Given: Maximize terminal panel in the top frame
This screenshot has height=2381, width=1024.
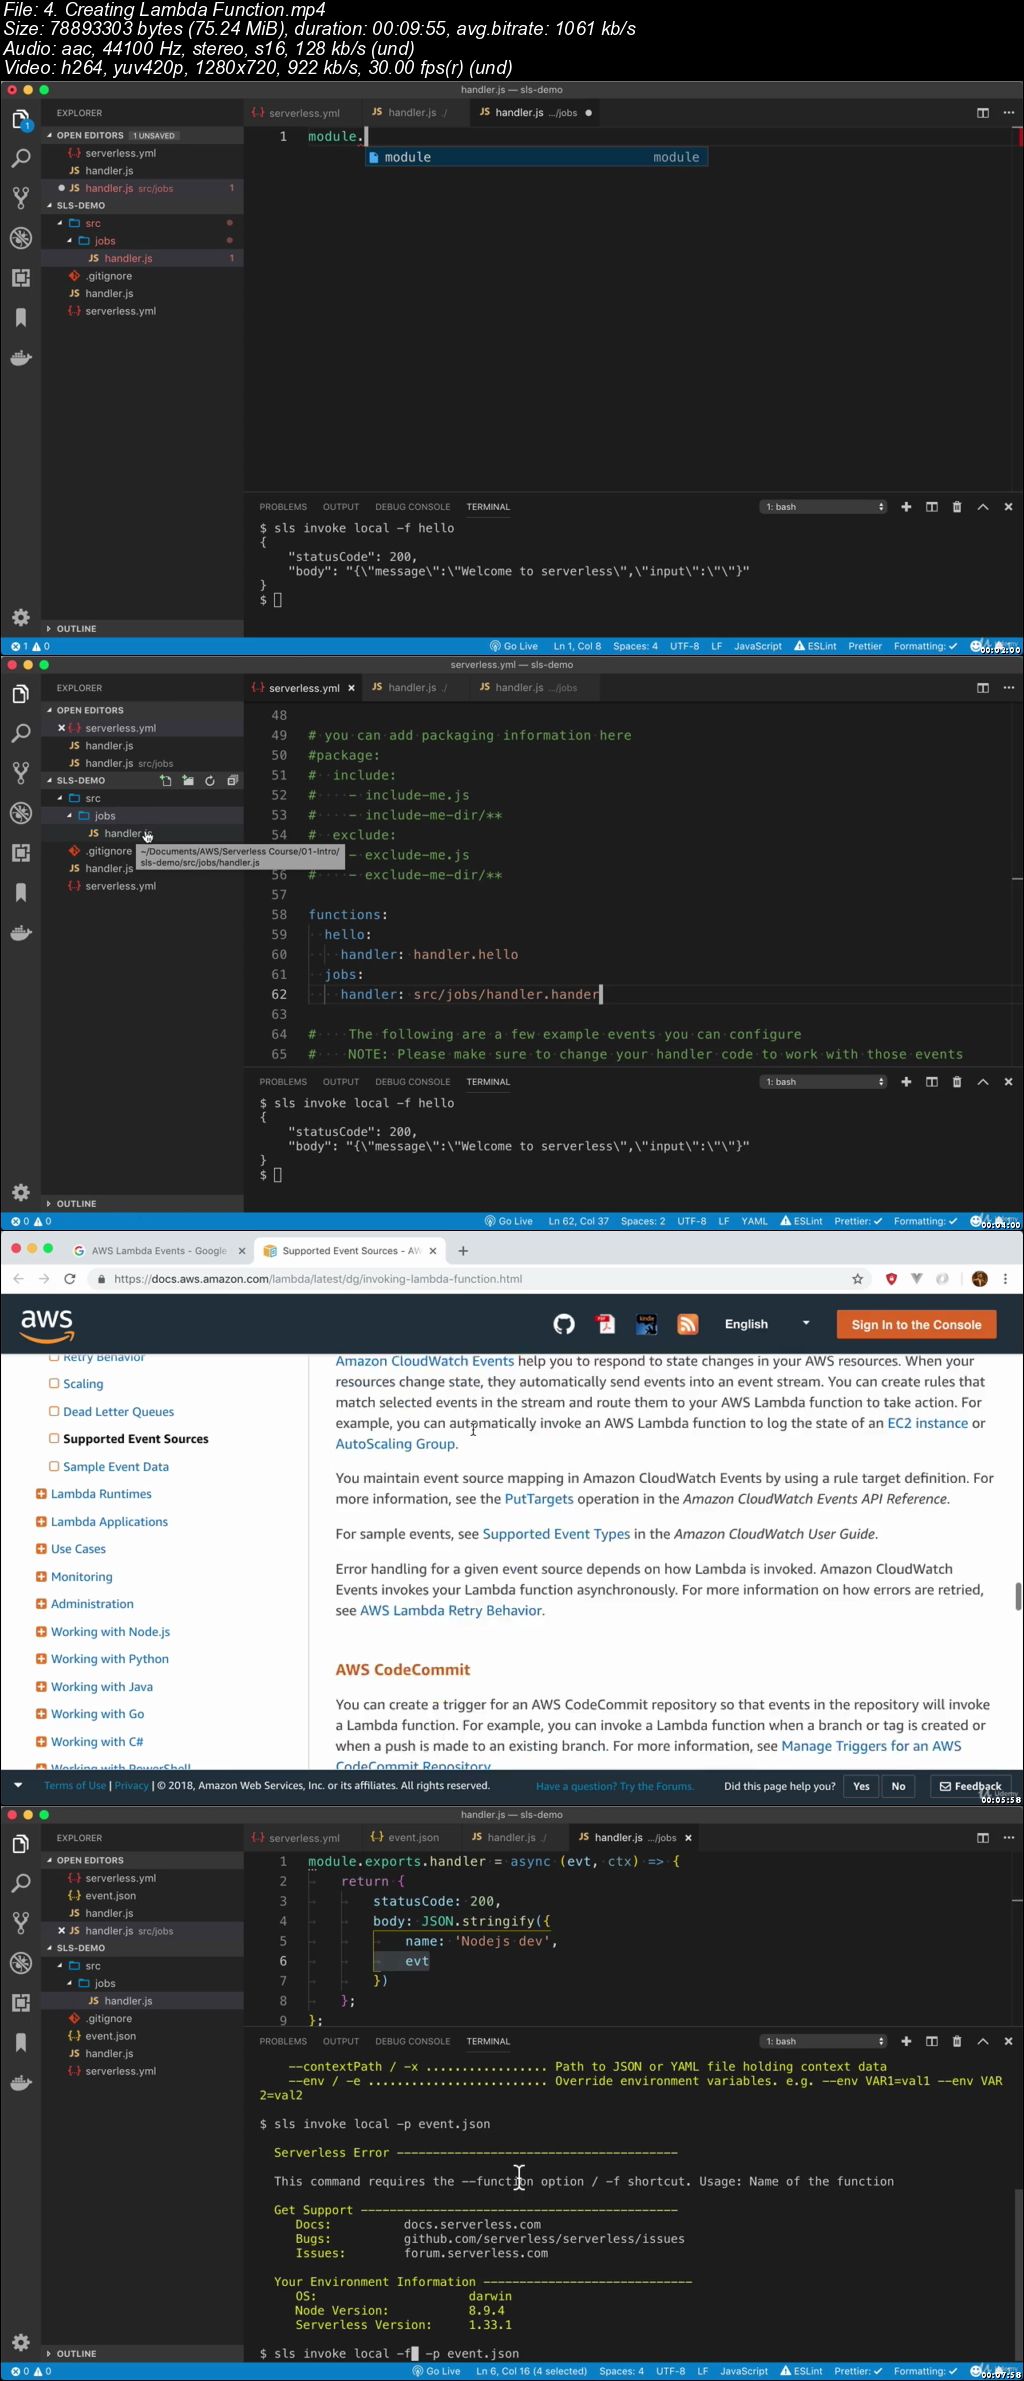Looking at the screenshot, I should pyautogui.click(x=983, y=507).
